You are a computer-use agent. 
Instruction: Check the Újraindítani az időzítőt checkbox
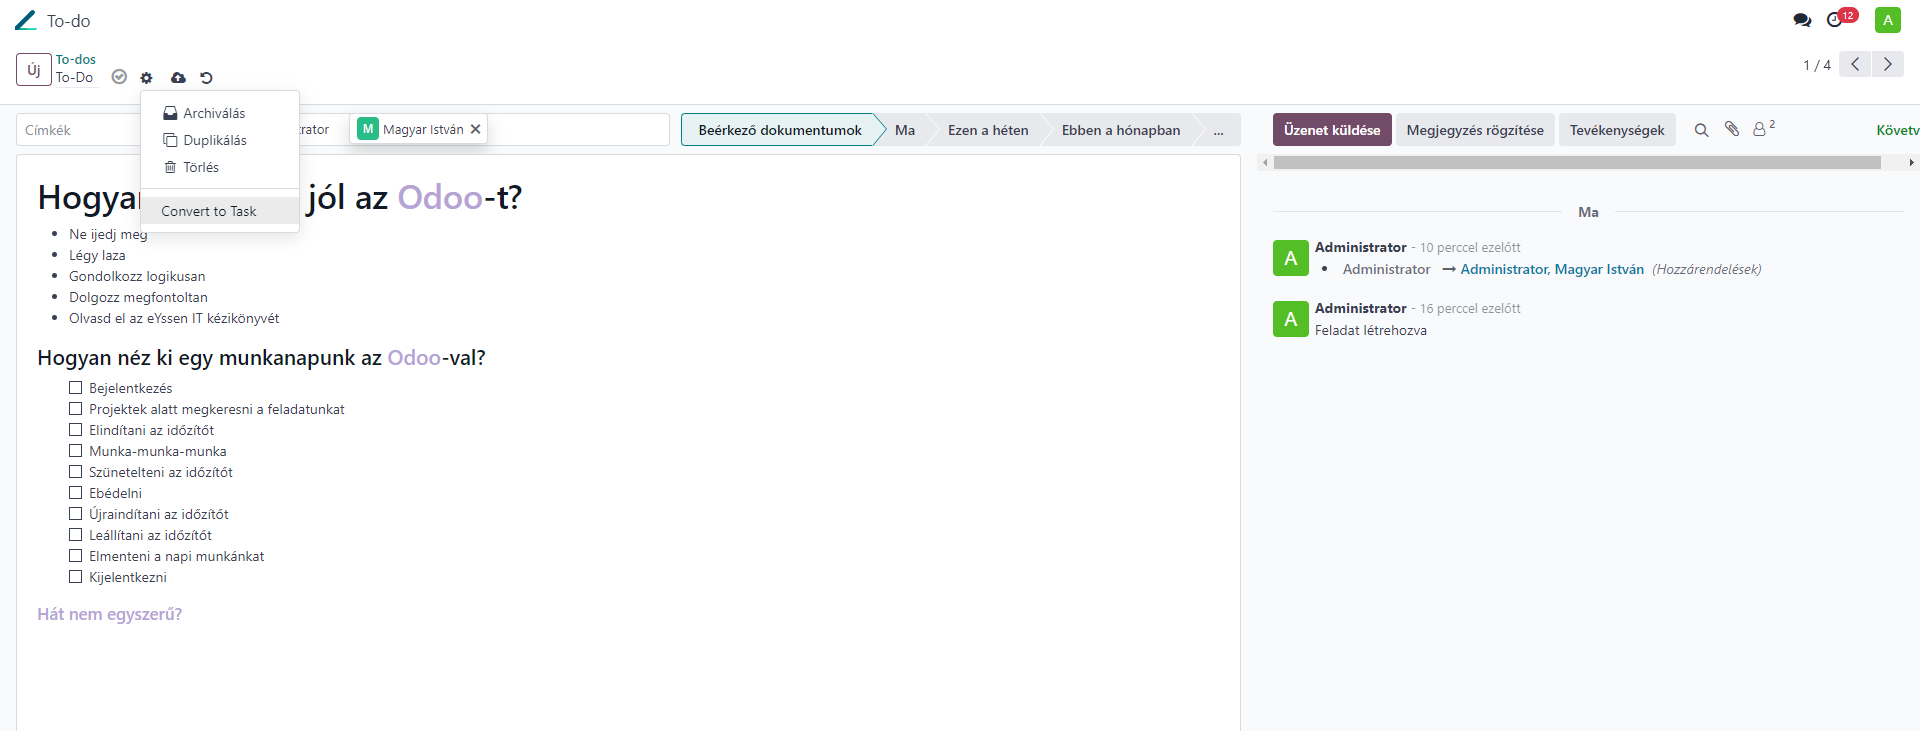tap(75, 513)
